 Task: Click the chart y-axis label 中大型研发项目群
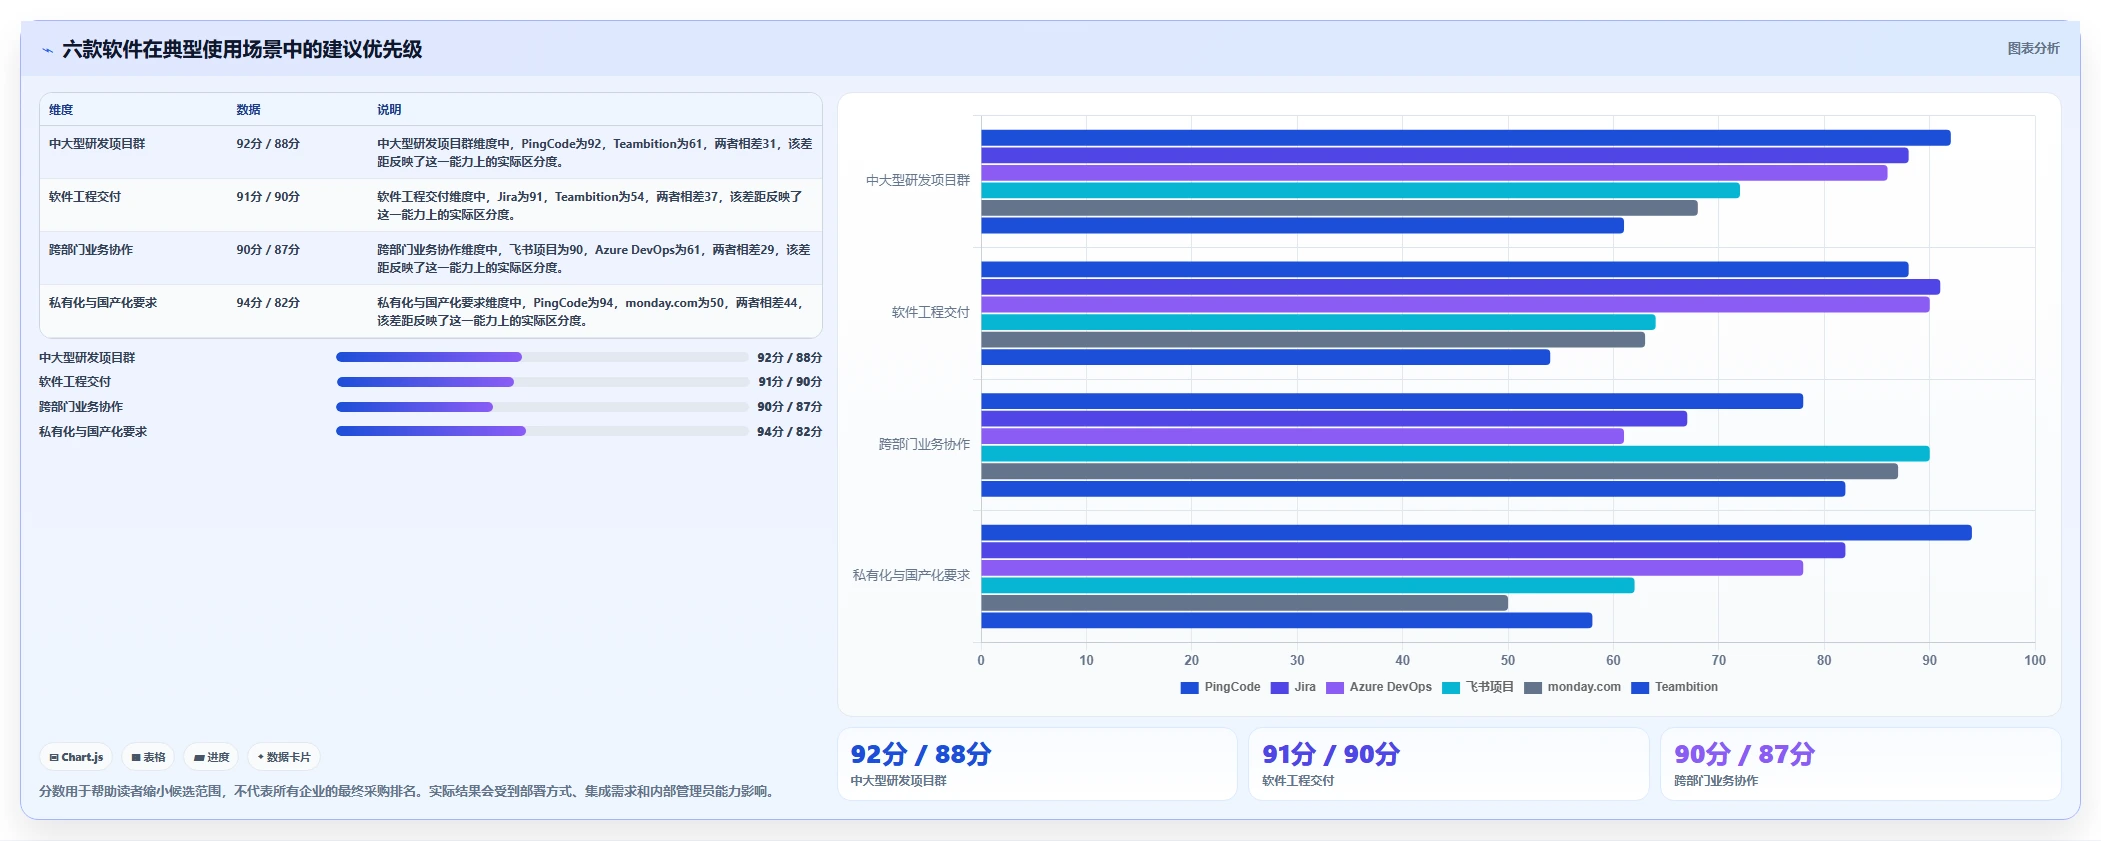pos(918,180)
